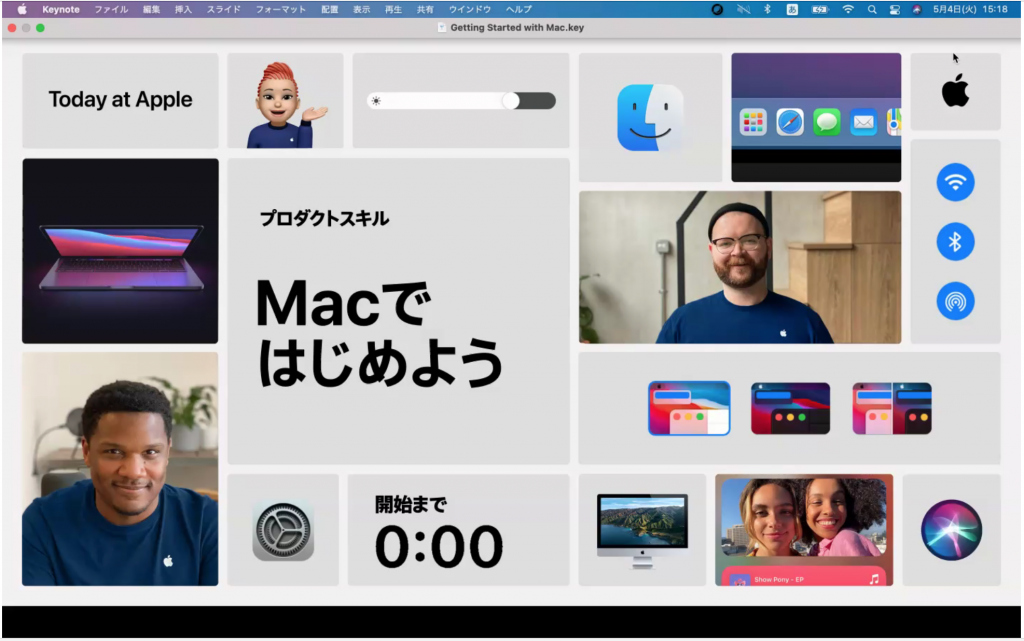Click the colorful Siri orb icon on slide
The height and width of the screenshot is (641, 1024).
pos(952,530)
